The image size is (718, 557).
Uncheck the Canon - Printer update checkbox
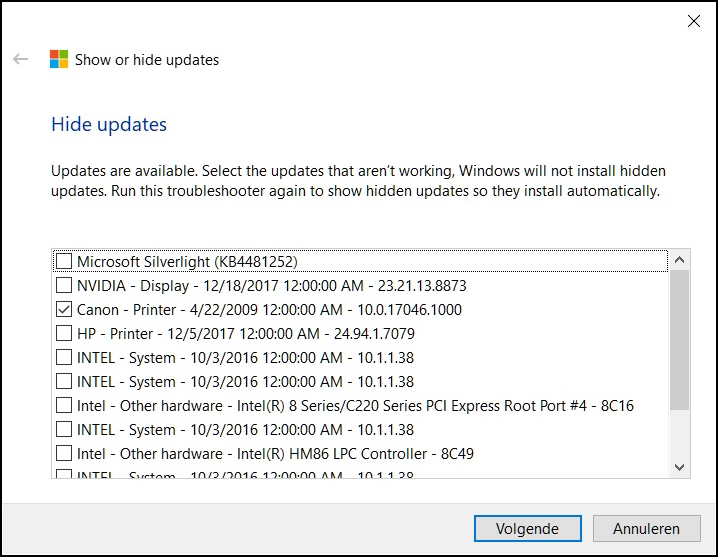64,310
